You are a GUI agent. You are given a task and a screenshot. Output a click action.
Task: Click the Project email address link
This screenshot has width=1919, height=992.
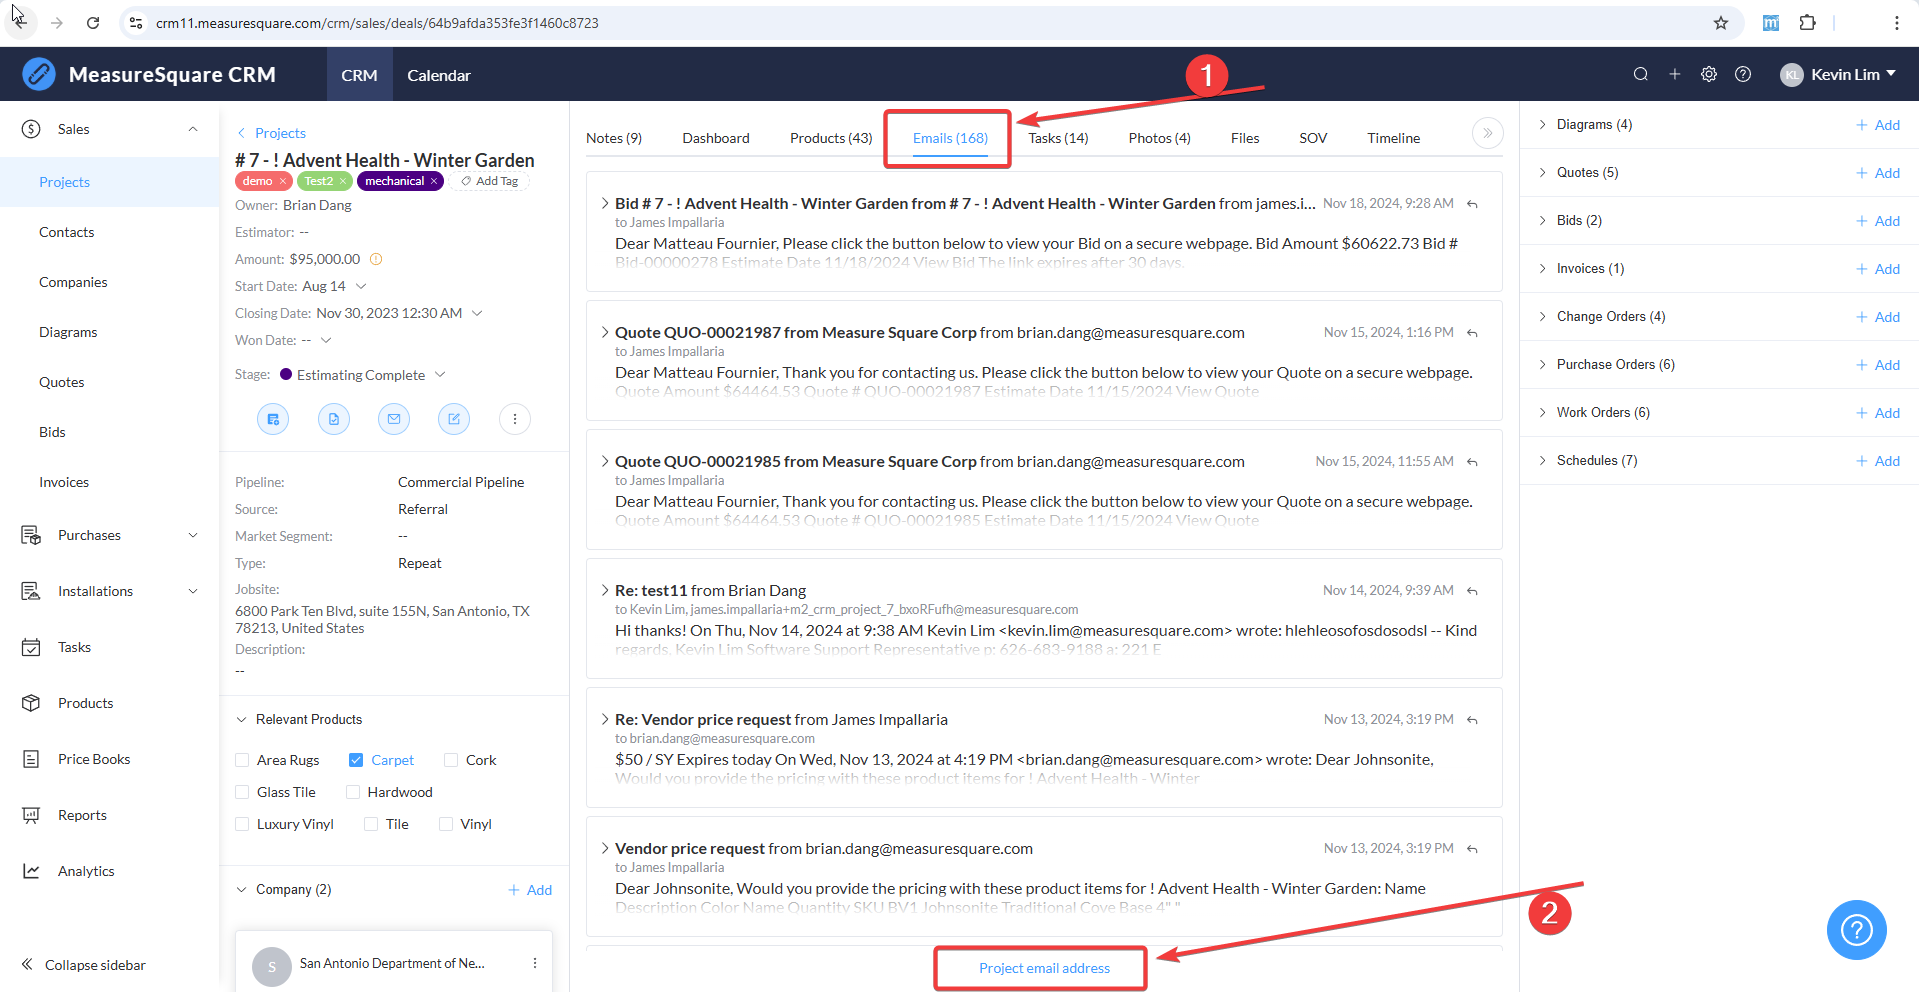[x=1044, y=968]
